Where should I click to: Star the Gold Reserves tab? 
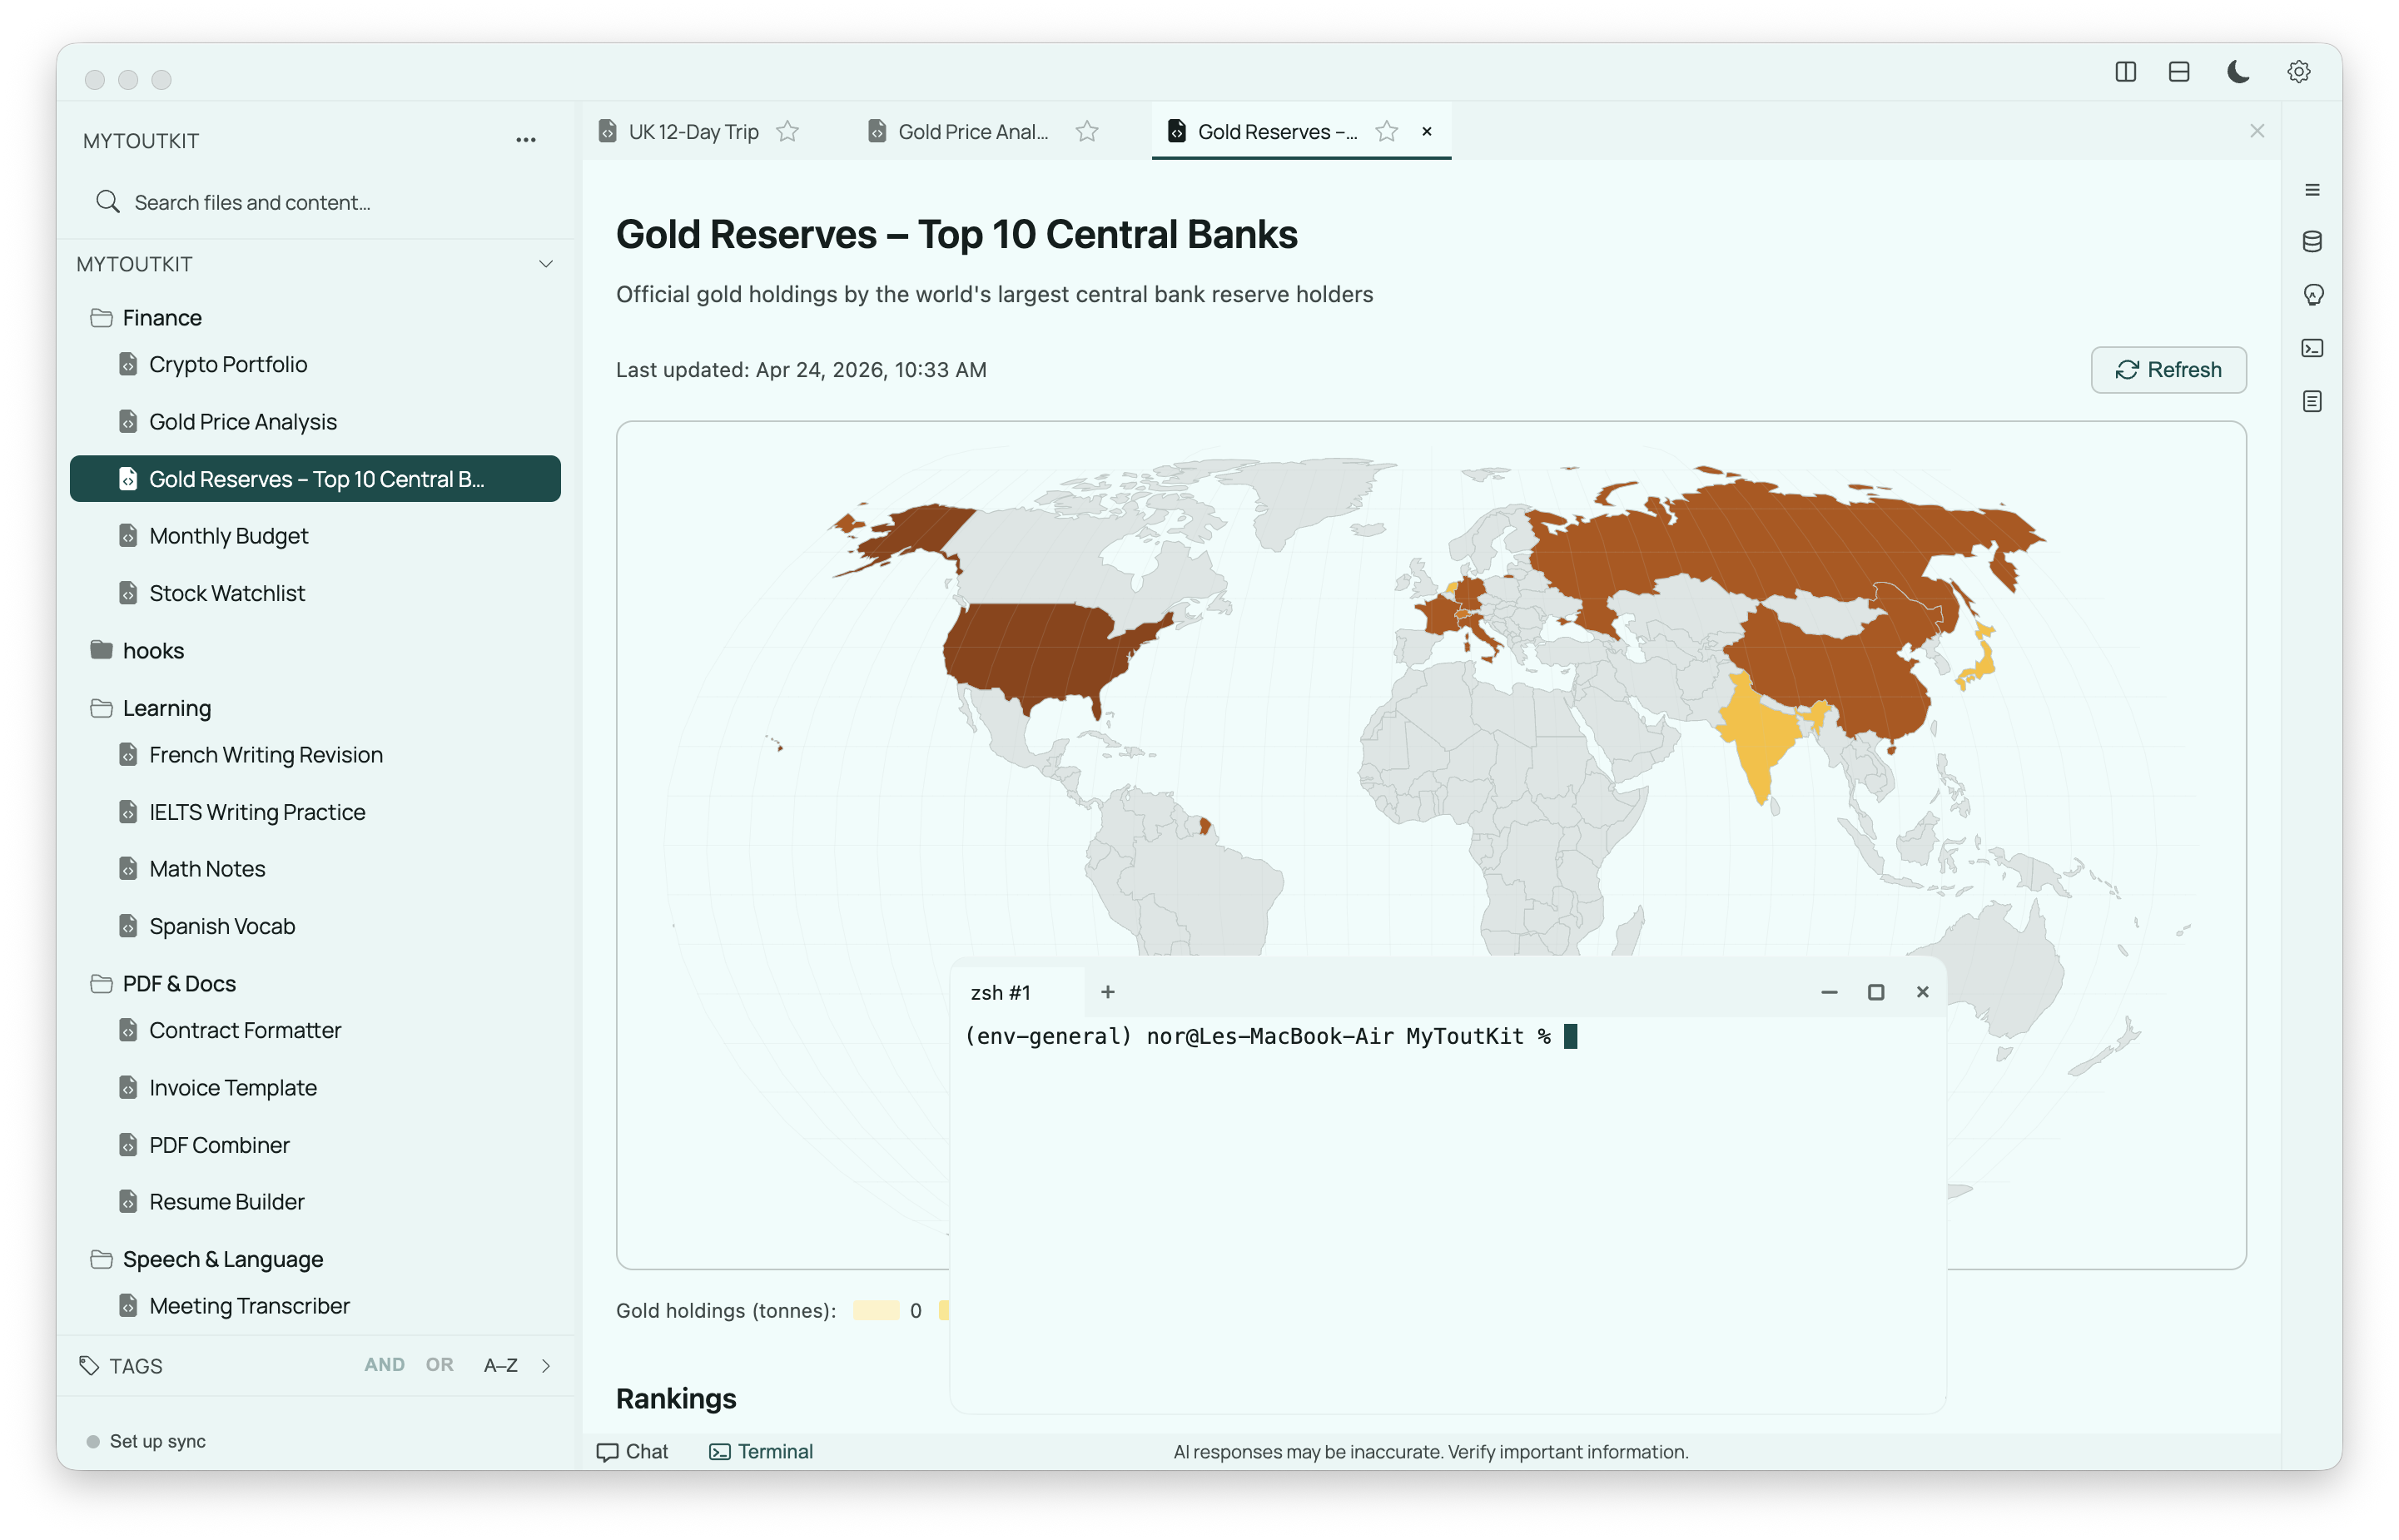(x=1386, y=131)
